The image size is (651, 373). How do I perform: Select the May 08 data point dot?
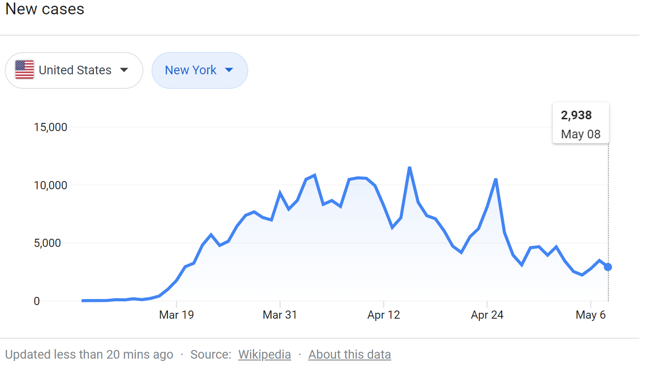point(608,267)
